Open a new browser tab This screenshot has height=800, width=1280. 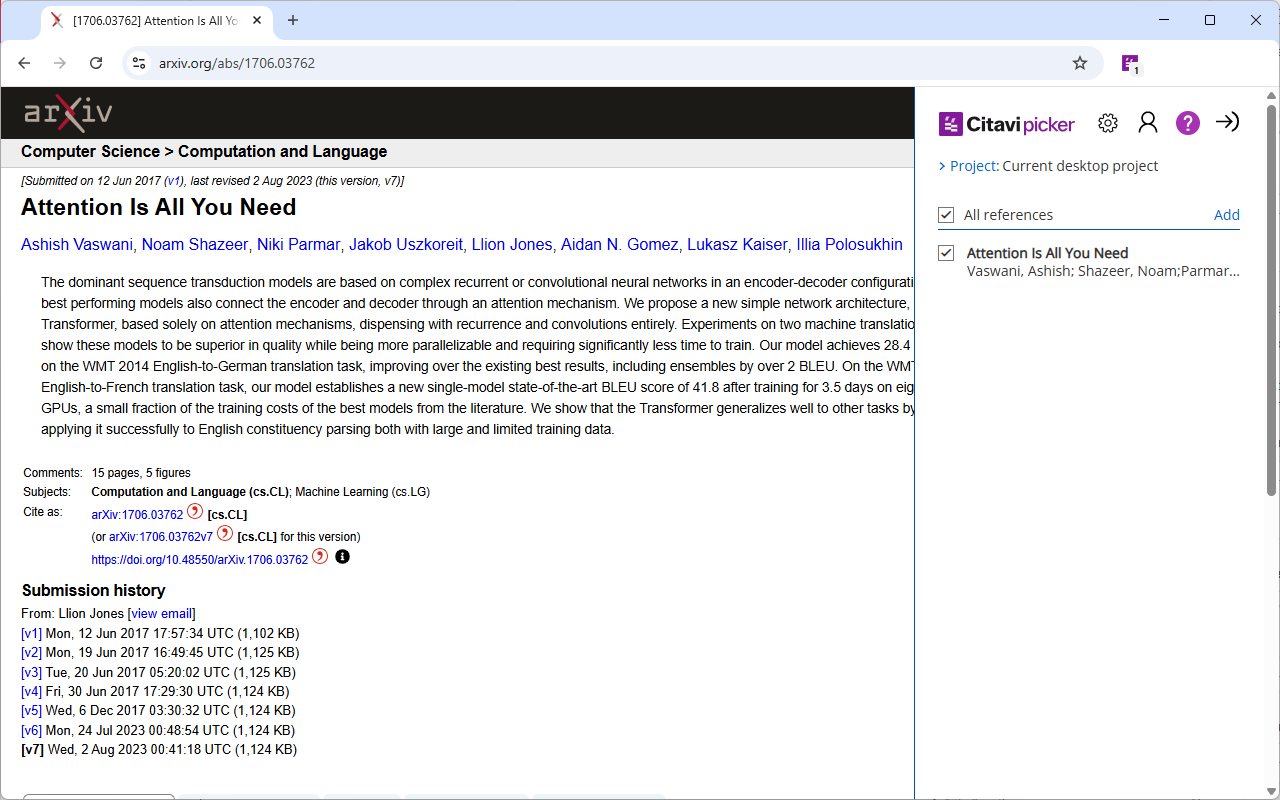pos(293,20)
